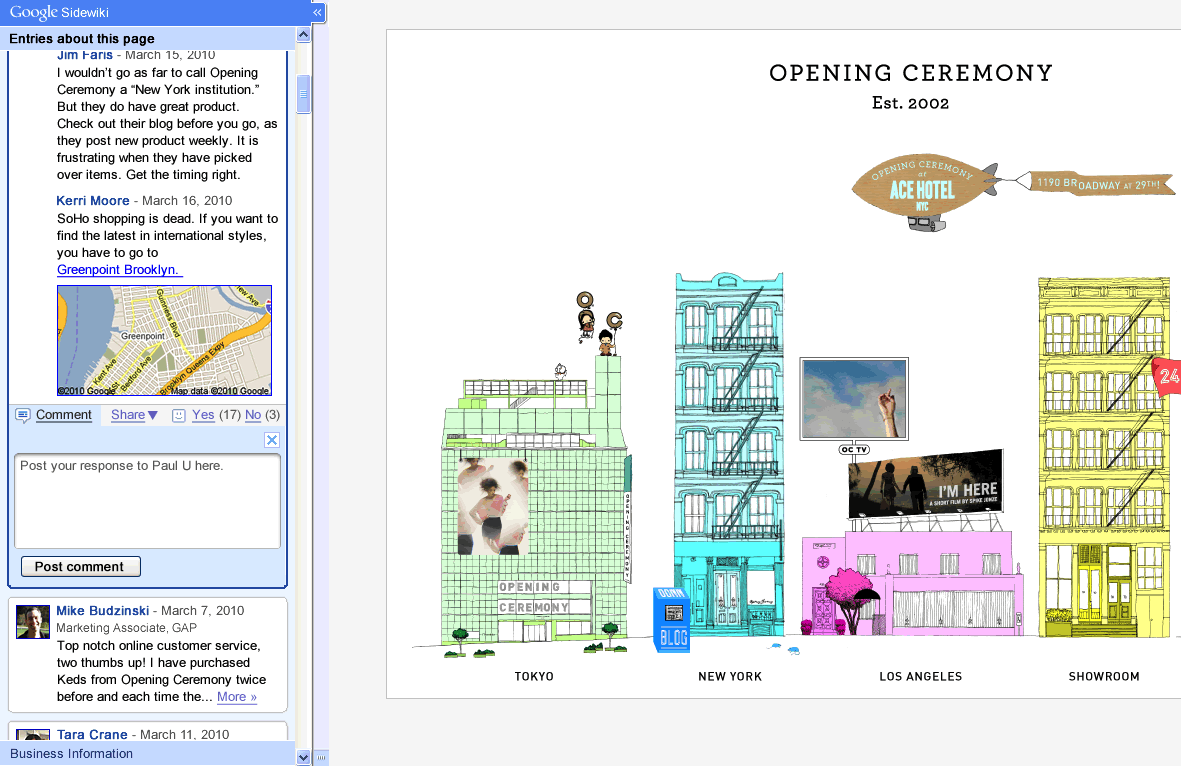The height and width of the screenshot is (766, 1181).
Task: Click the LOS ANGELES label
Action: click(920, 676)
